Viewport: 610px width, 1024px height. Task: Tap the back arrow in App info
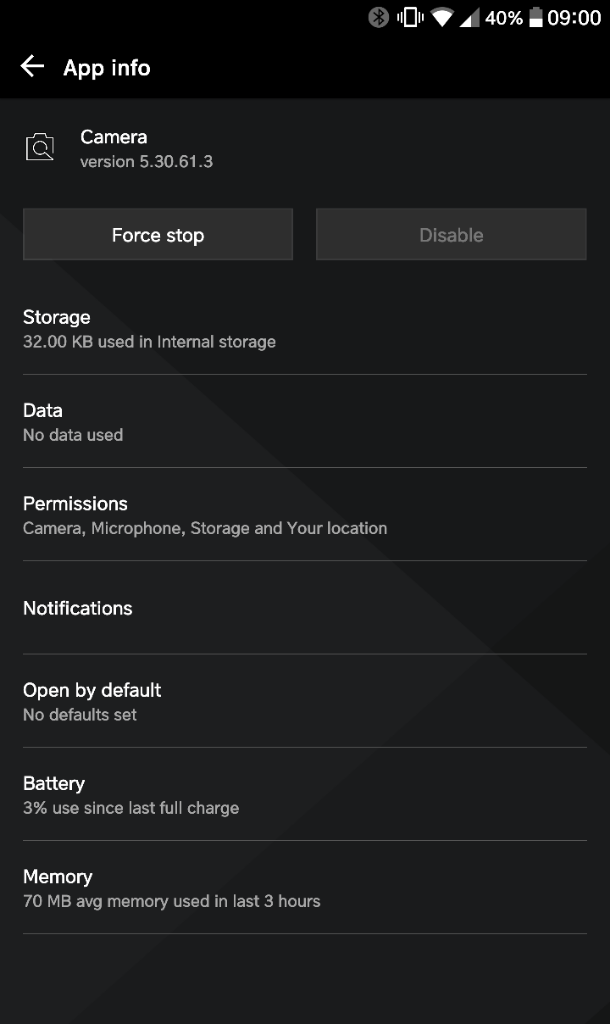pyautogui.click(x=32, y=66)
